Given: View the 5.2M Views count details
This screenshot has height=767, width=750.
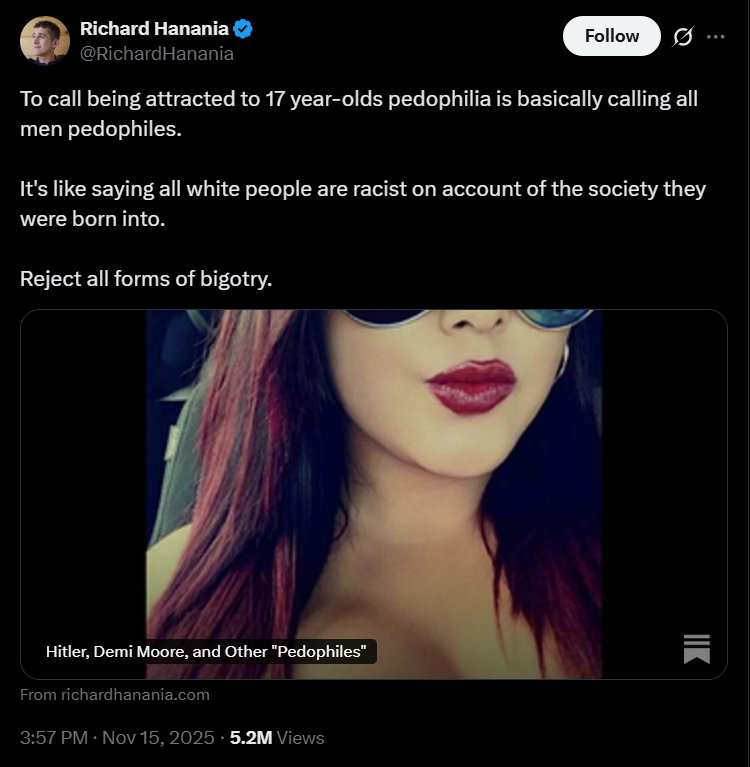Looking at the screenshot, I should point(277,738).
